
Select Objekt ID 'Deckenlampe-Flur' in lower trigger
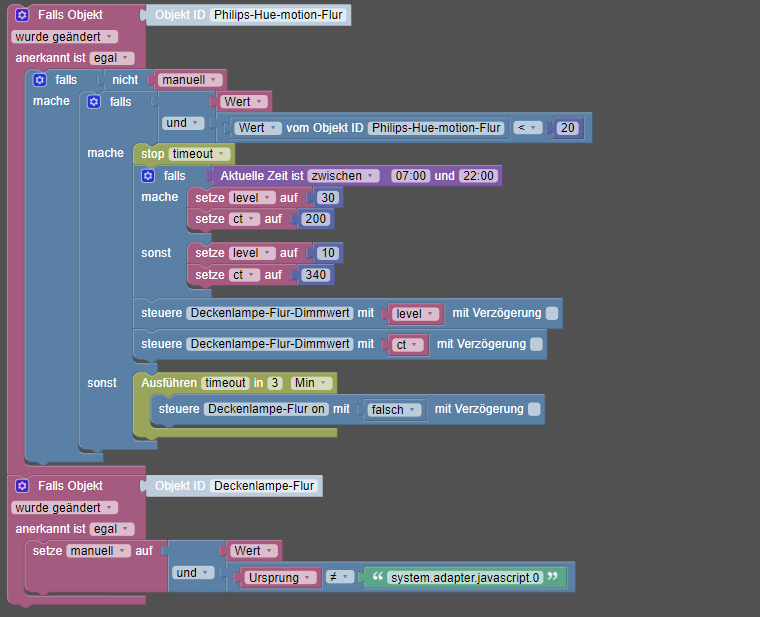[x=264, y=486]
